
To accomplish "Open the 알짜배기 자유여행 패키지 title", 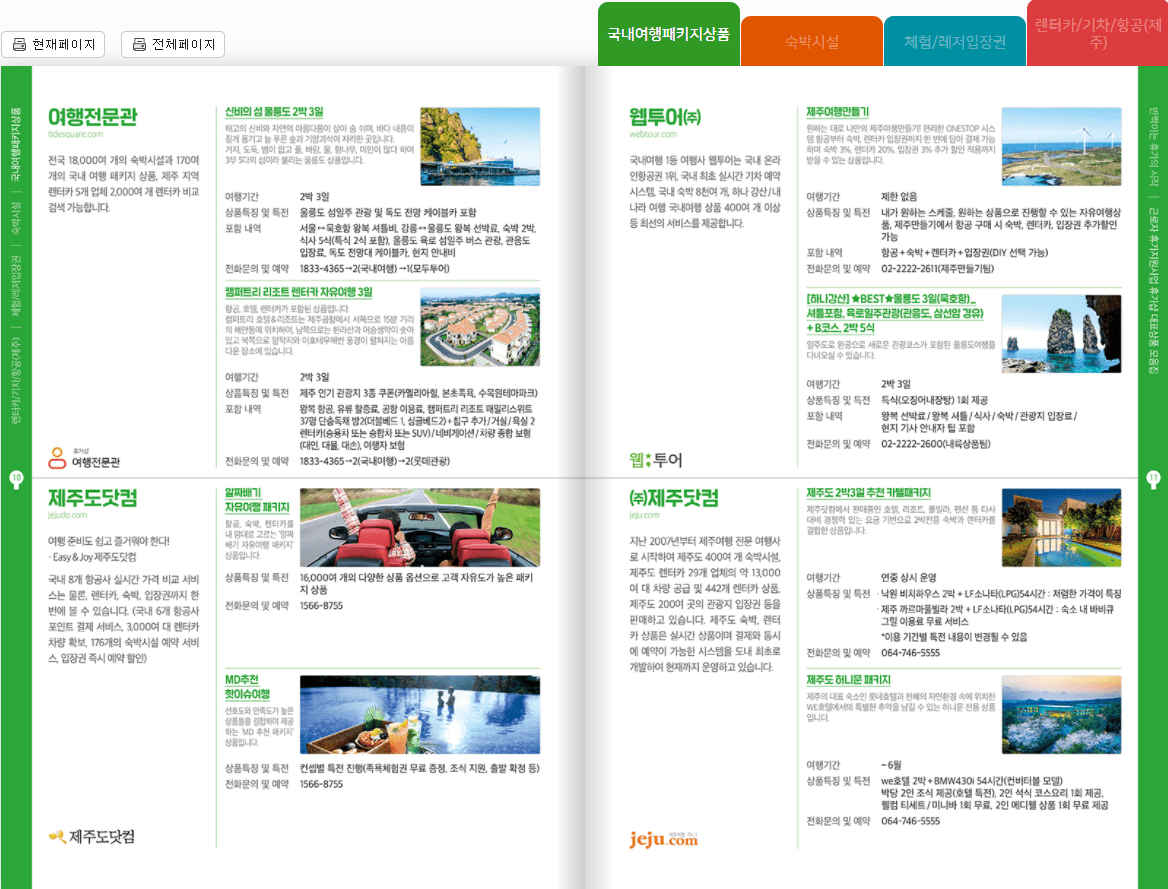I will (257, 500).
